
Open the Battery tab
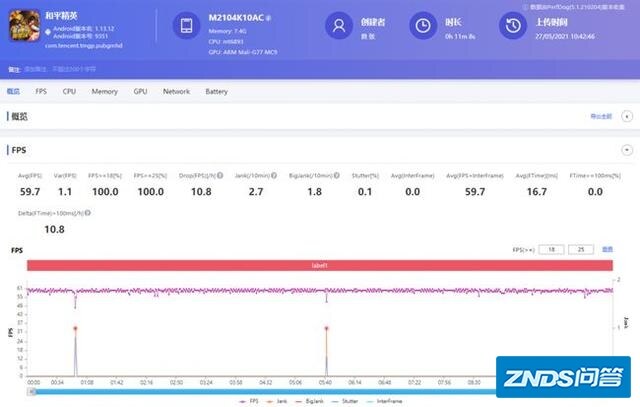tap(216, 91)
